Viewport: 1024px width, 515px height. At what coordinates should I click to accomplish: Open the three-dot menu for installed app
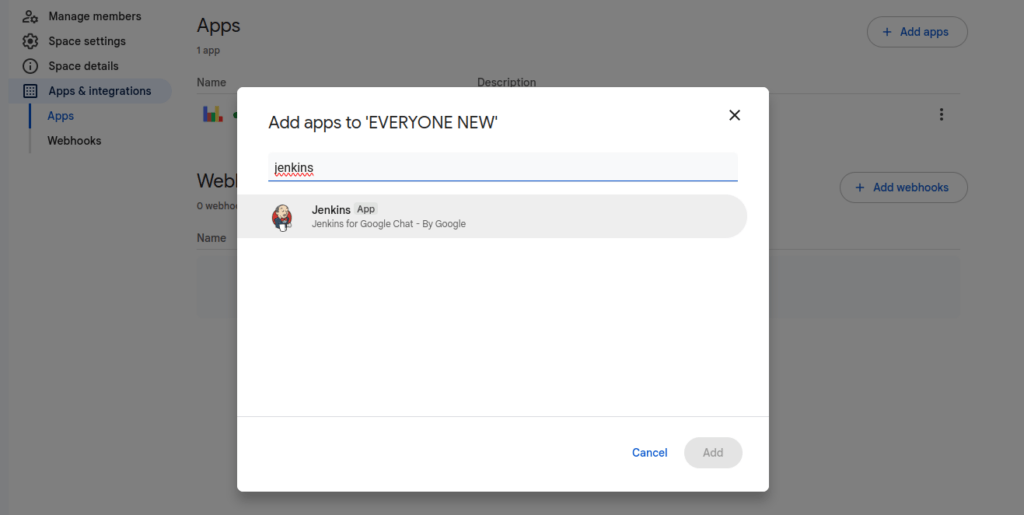[x=941, y=115]
